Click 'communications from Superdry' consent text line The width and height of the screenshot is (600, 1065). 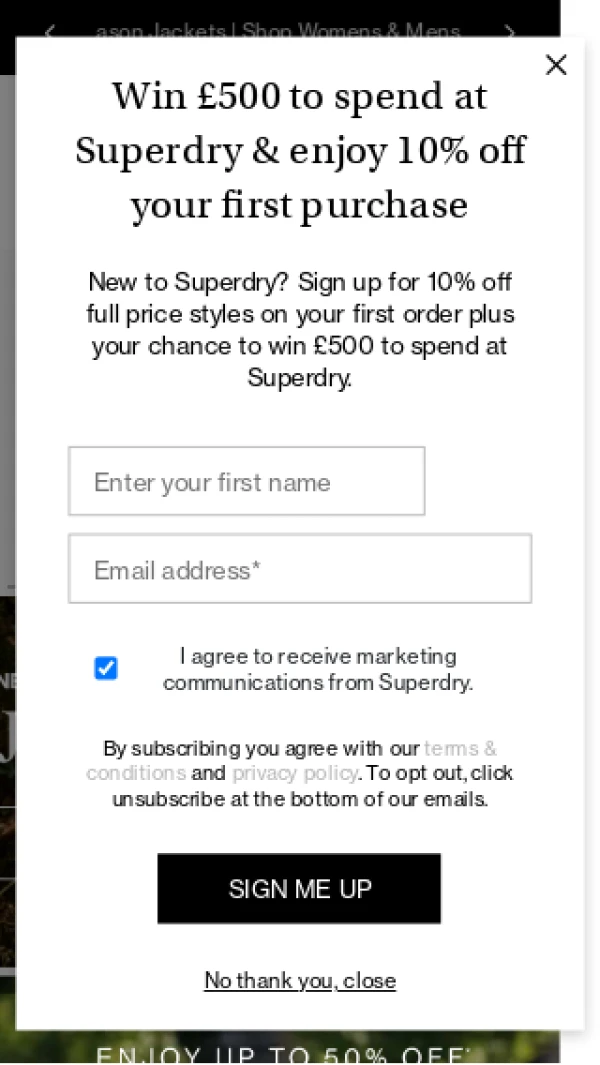point(318,682)
